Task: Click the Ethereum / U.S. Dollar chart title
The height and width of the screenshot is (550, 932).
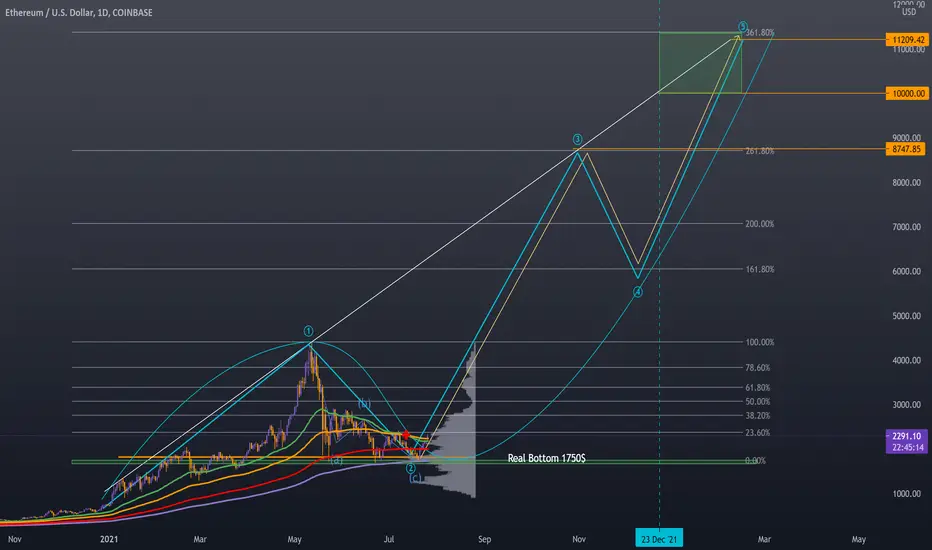Action: [79, 12]
